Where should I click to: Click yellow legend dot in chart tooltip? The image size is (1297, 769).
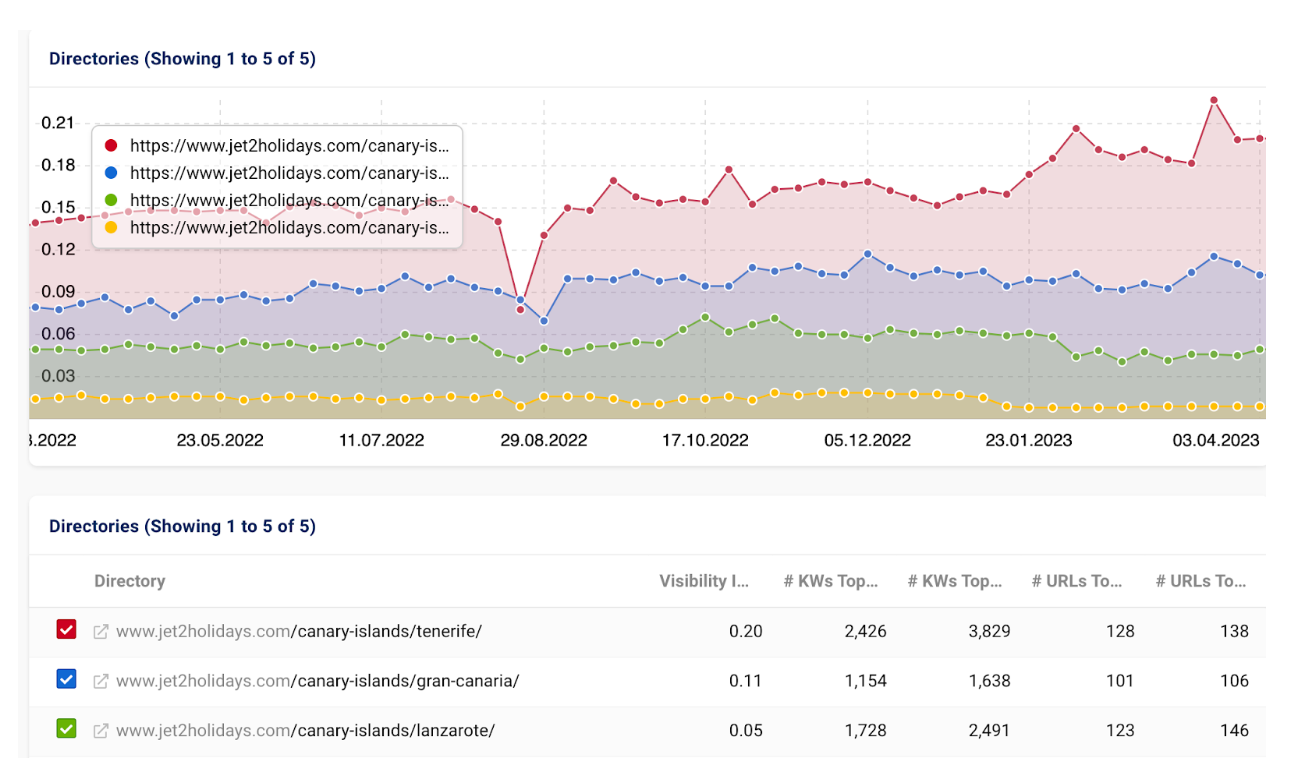[x=111, y=228]
